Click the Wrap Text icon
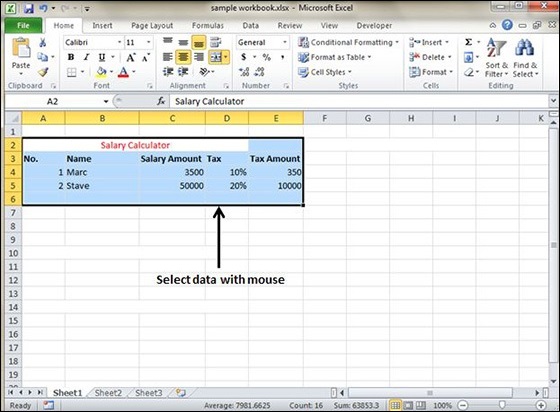Viewport: 560px width, 412px height. (215, 42)
